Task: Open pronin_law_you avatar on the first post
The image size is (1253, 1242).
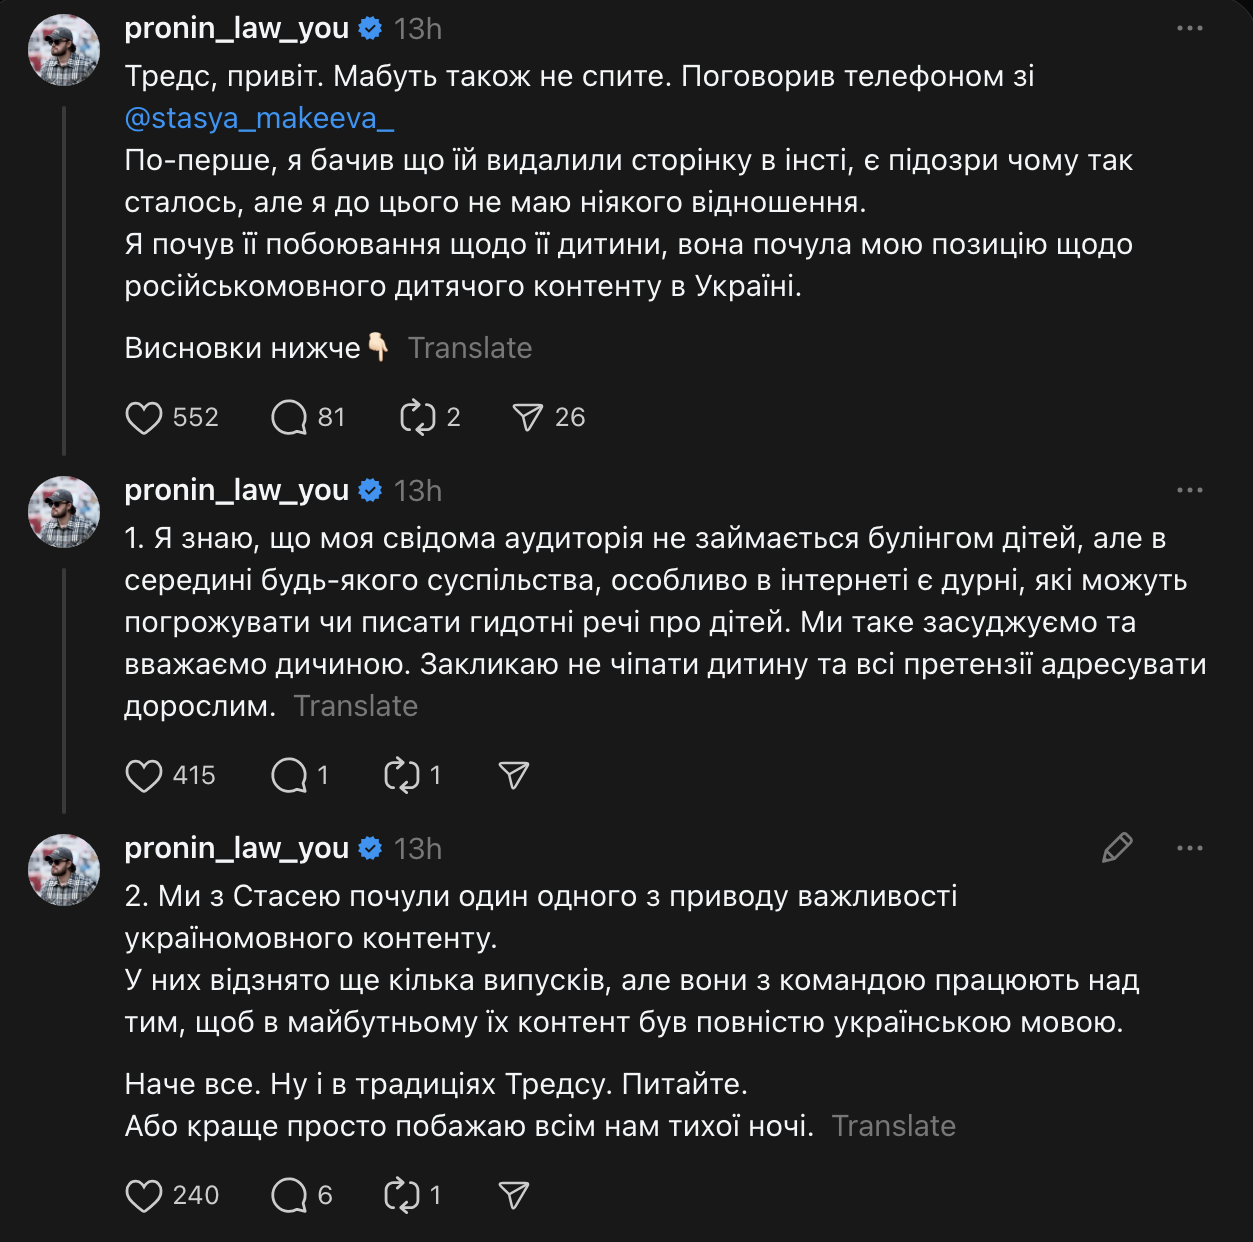Action: pos(64,50)
